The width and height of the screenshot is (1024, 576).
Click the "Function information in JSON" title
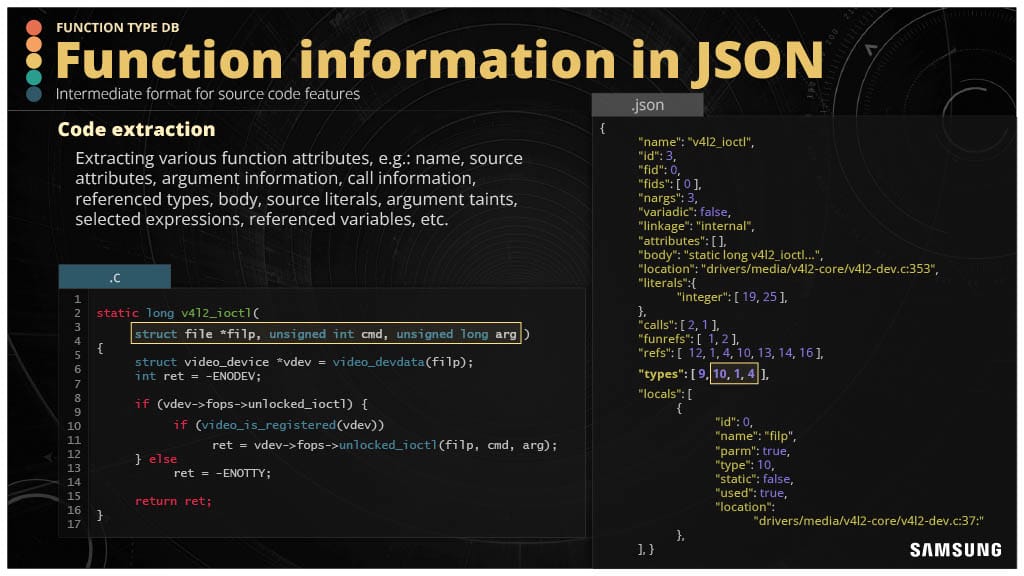coord(440,60)
